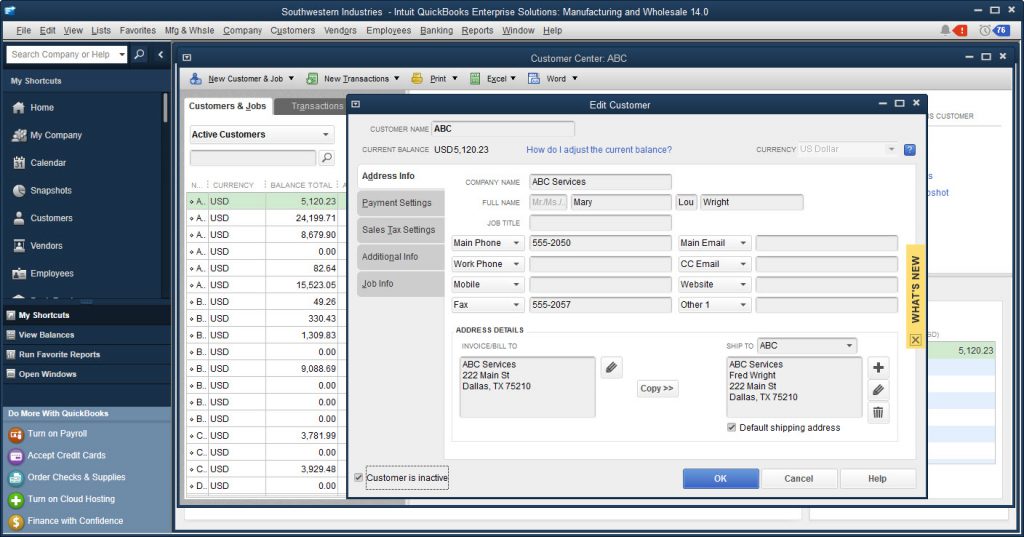Click the Print printer icon
The width and height of the screenshot is (1024, 537).
417,78
